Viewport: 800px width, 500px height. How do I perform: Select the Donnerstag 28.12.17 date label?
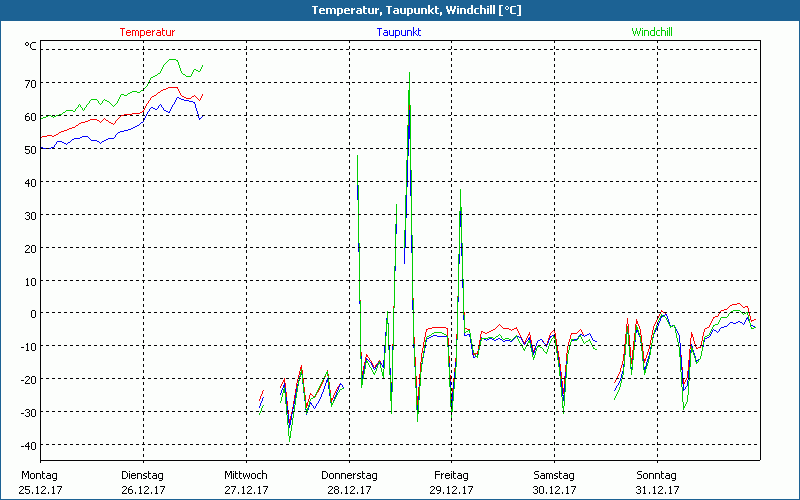pos(349,482)
